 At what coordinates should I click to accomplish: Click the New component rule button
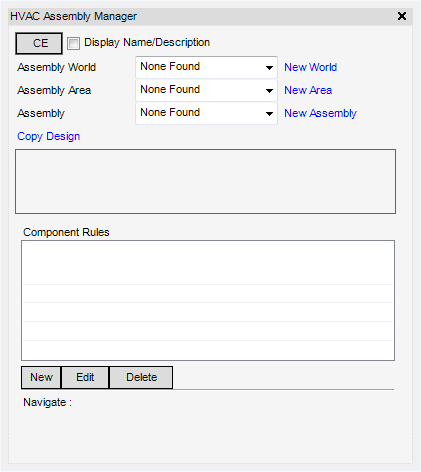(x=41, y=377)
